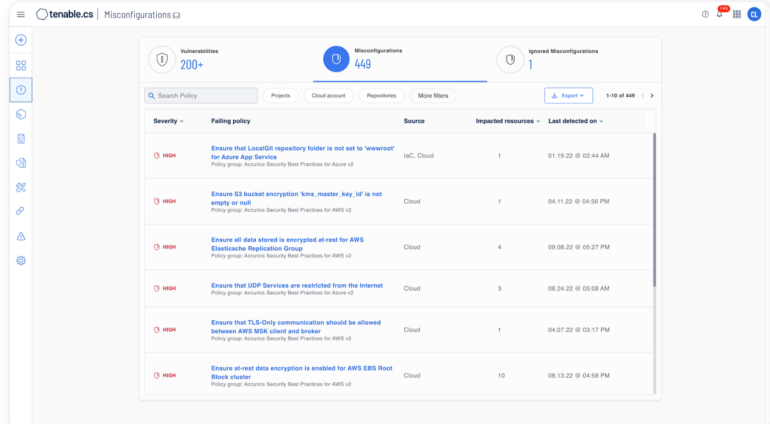The height and width of the screenshot is (424, 770).
Task: Sort by Last detected on column
Action: 575,121
